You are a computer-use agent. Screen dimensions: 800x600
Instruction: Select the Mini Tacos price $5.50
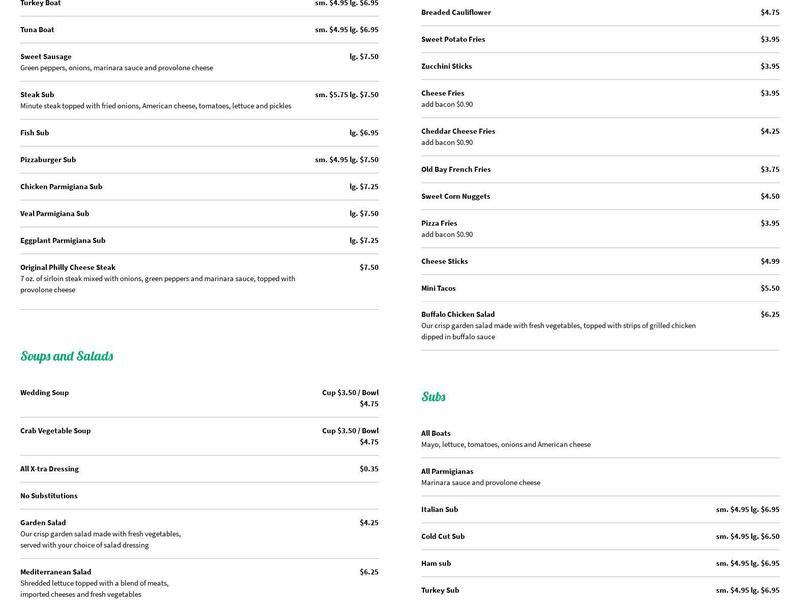769,288
